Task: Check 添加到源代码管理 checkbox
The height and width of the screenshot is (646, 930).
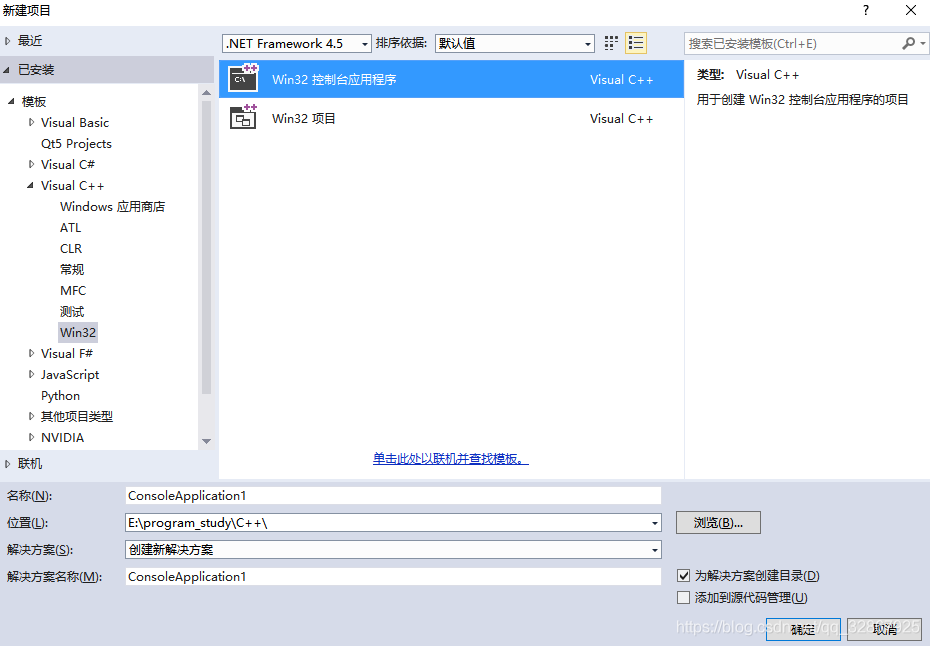Action: coord(683,597)
